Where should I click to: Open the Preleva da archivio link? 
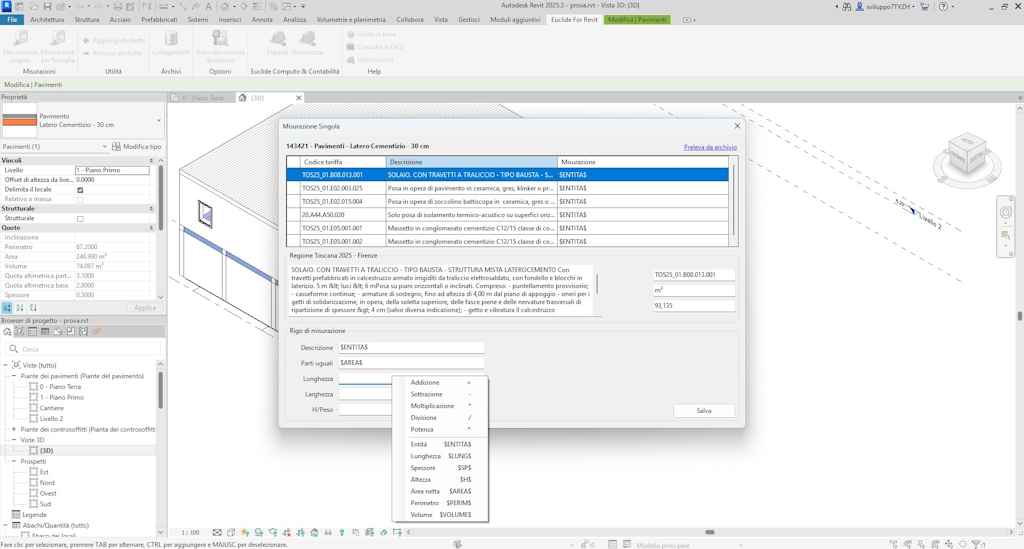(x=710, y=147)
